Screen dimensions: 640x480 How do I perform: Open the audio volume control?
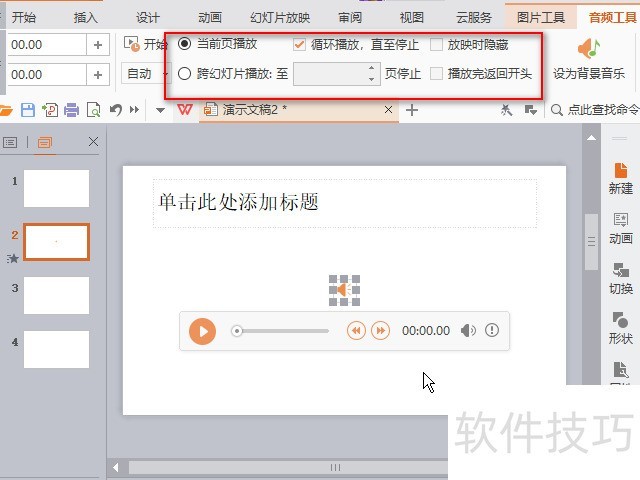tap(468, 331)
